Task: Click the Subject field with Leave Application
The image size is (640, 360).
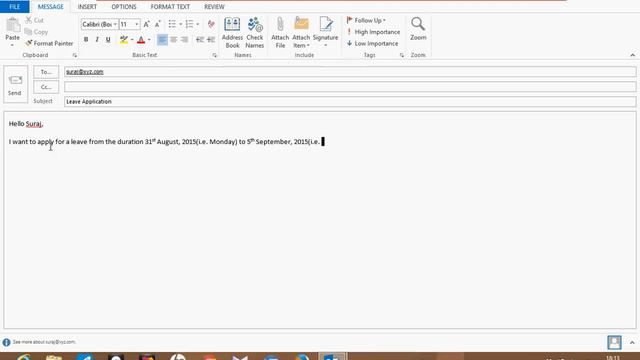Action: click(x=350, y=101)
